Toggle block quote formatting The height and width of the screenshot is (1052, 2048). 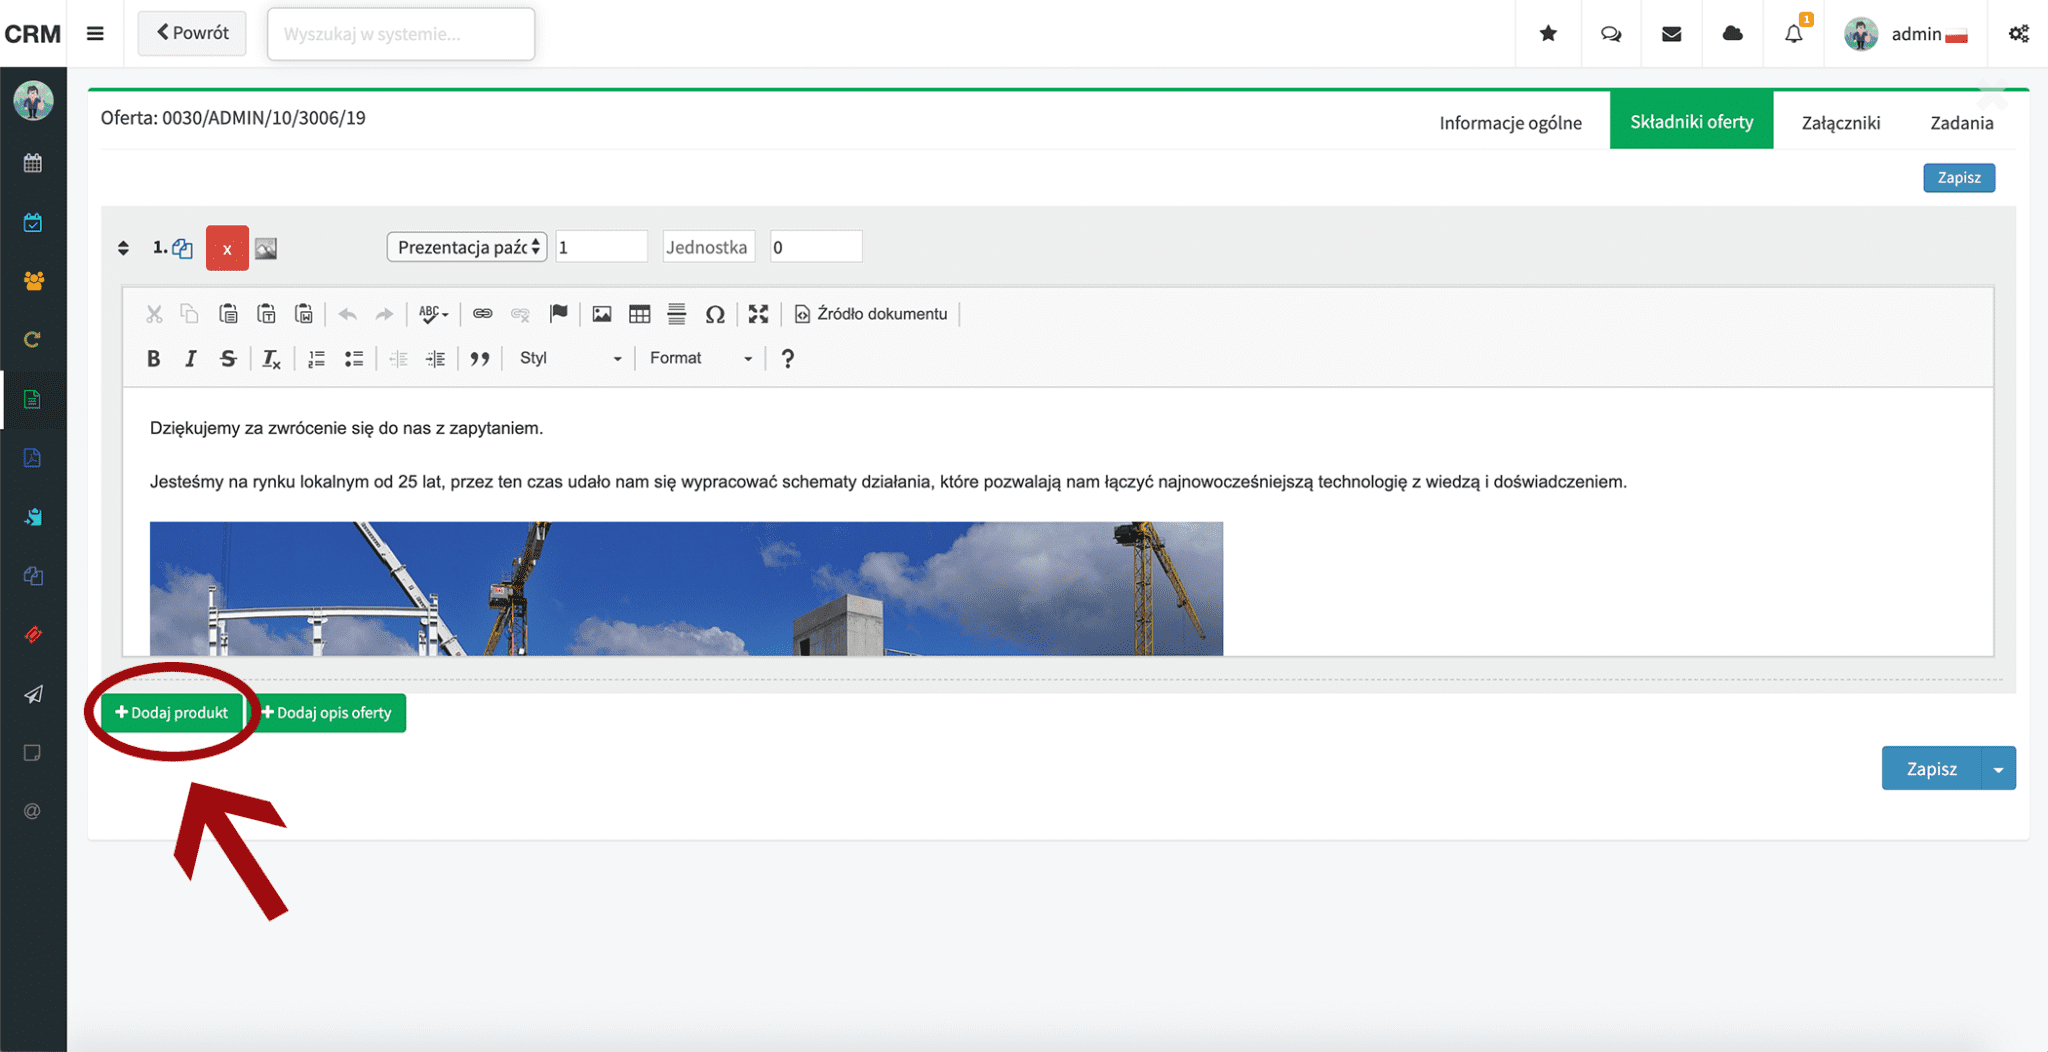click(480, 358)
